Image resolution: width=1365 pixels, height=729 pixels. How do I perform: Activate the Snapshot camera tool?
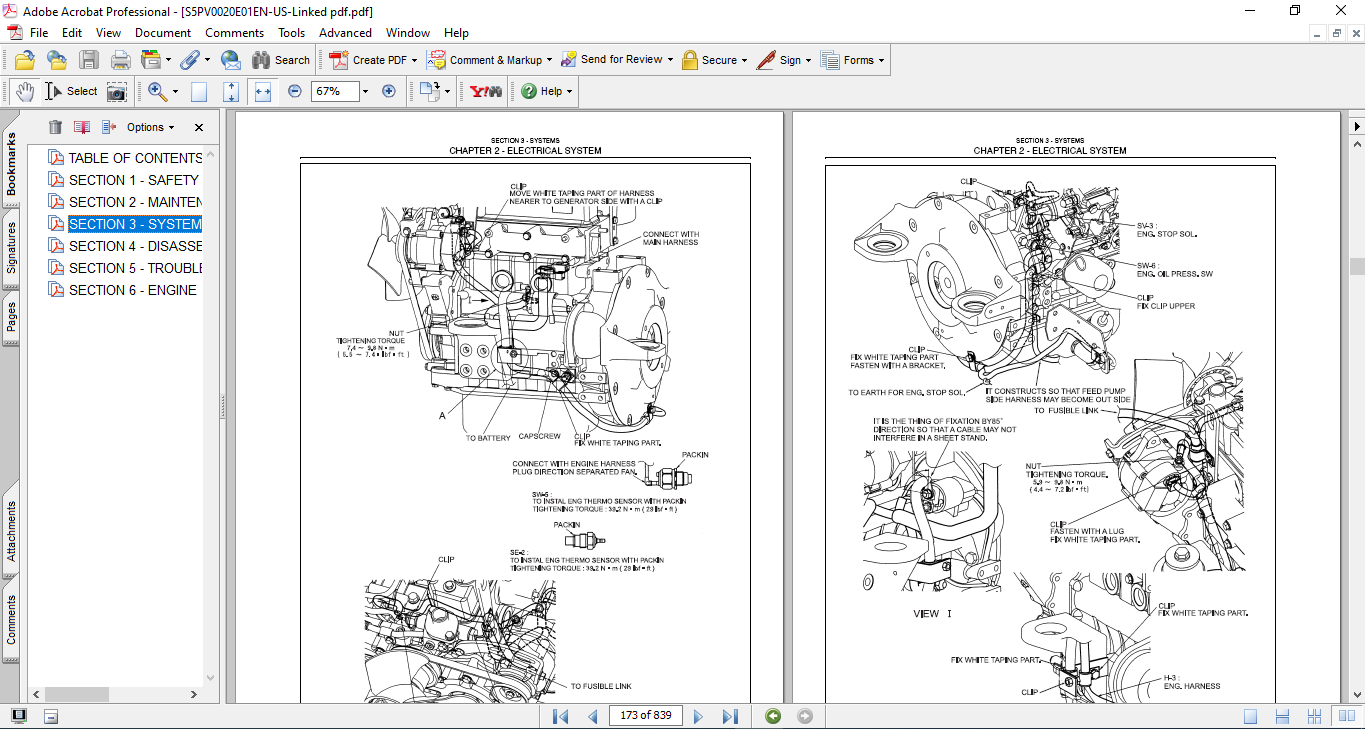pos(117,92)
